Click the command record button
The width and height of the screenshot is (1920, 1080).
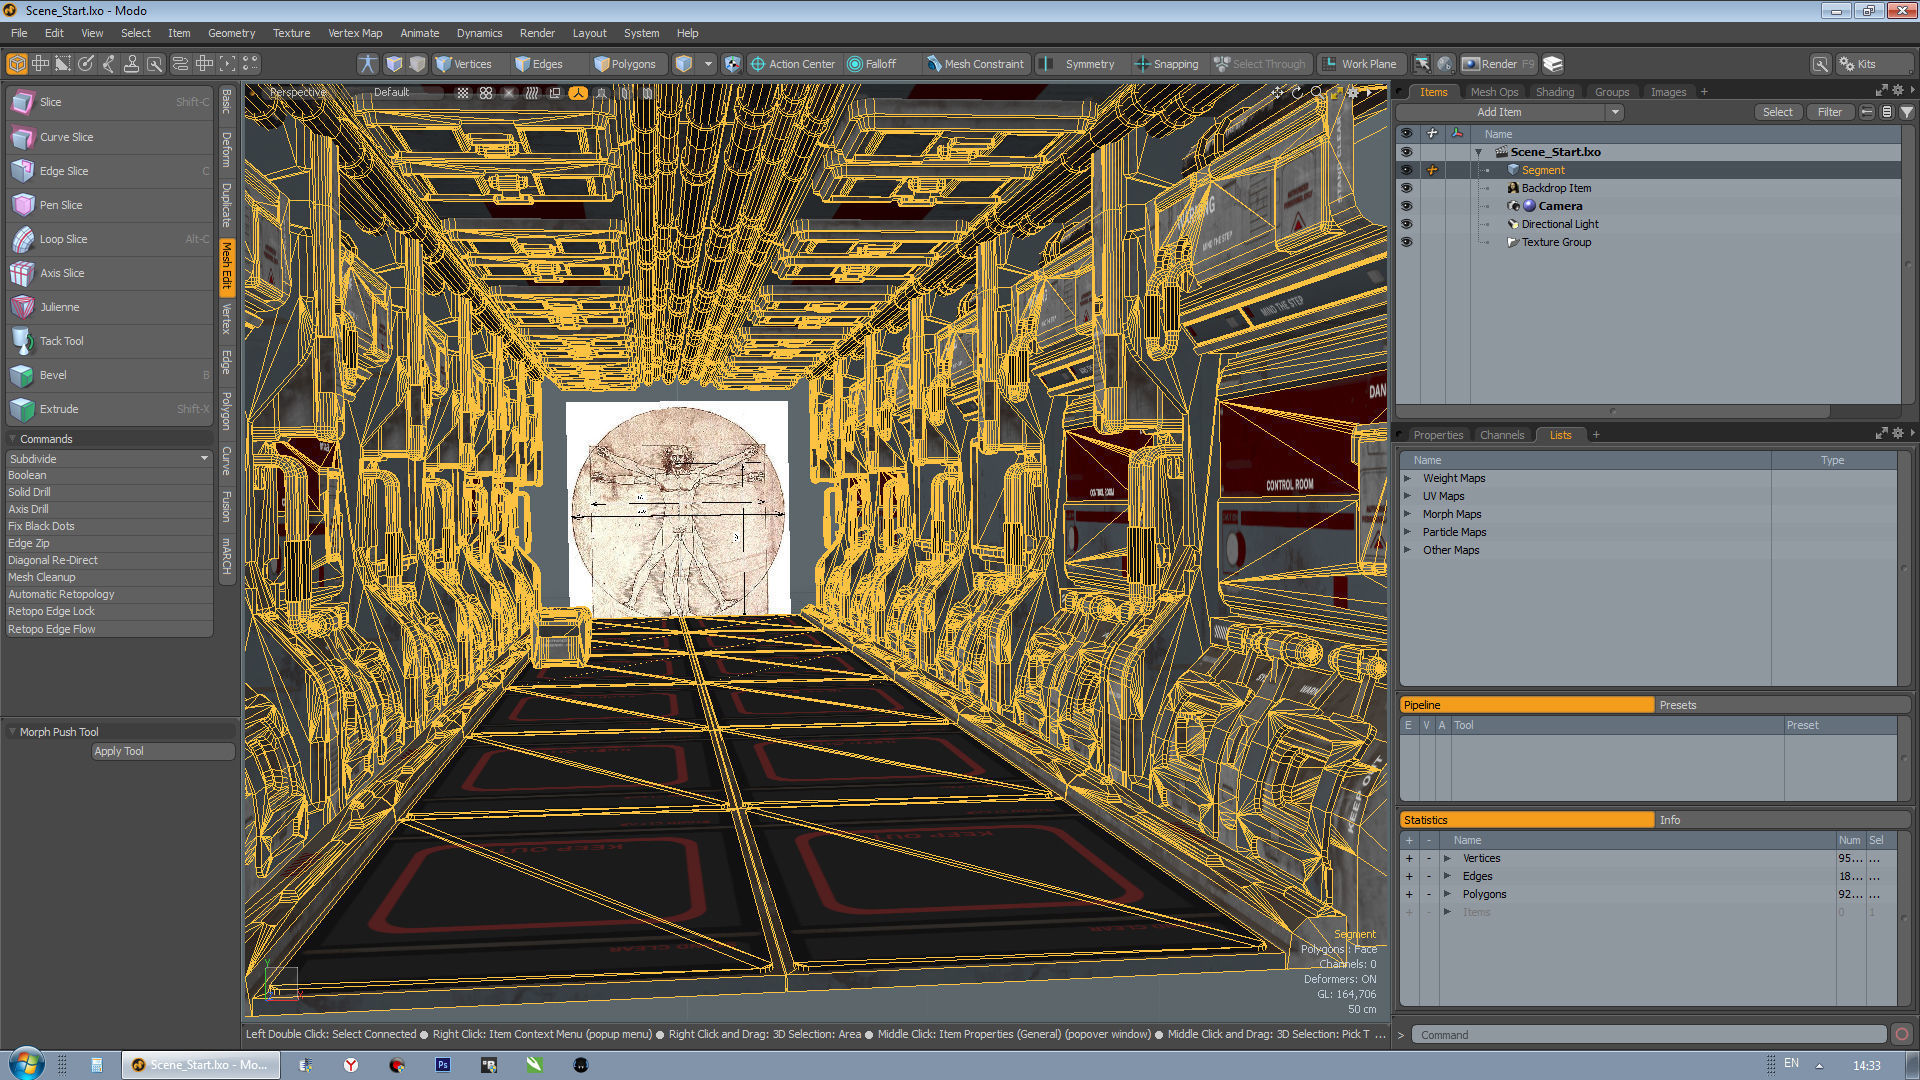click(x=1901, y=1035)
